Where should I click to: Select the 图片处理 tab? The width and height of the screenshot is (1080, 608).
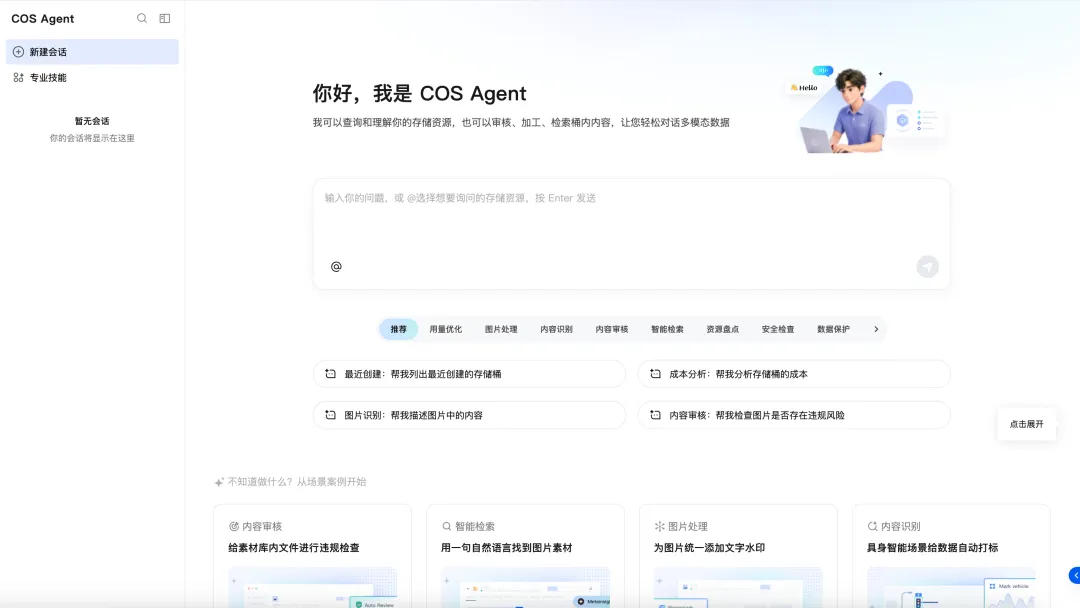coord(501,329)
